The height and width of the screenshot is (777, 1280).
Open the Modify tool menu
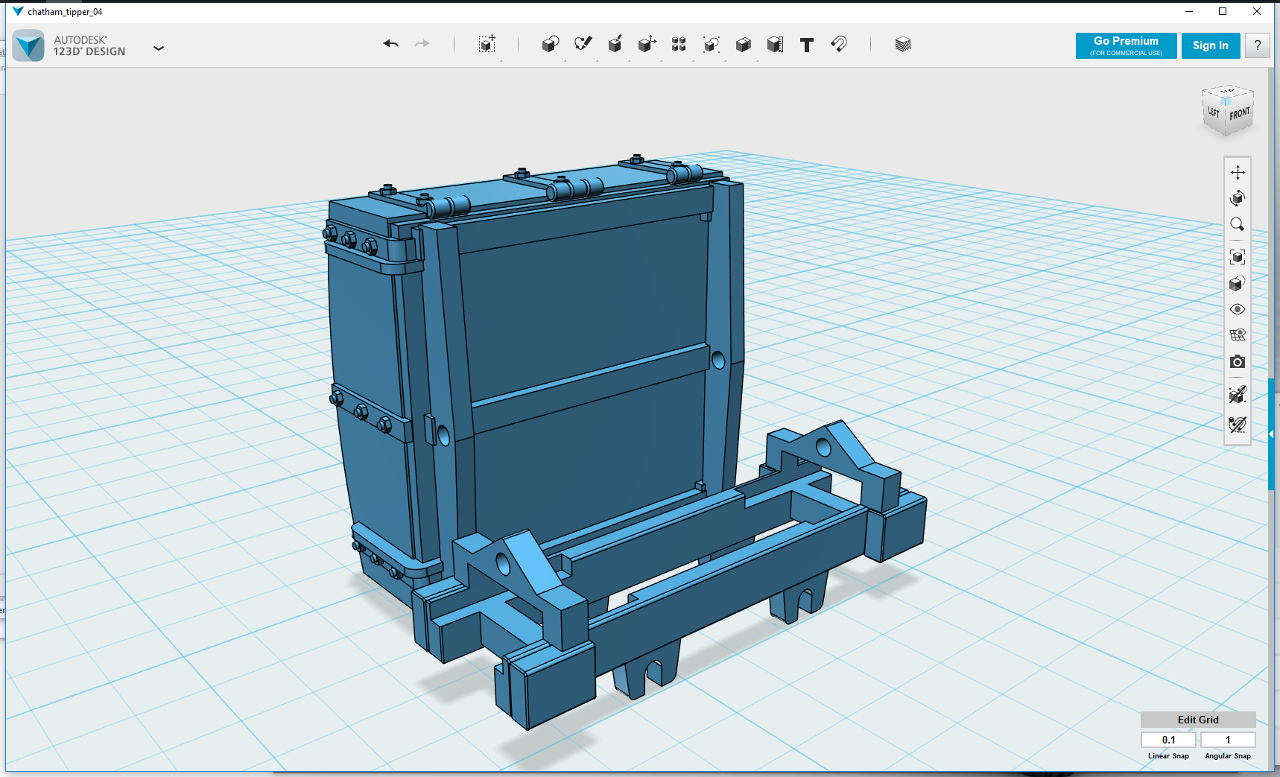click(x=647, y=44)
